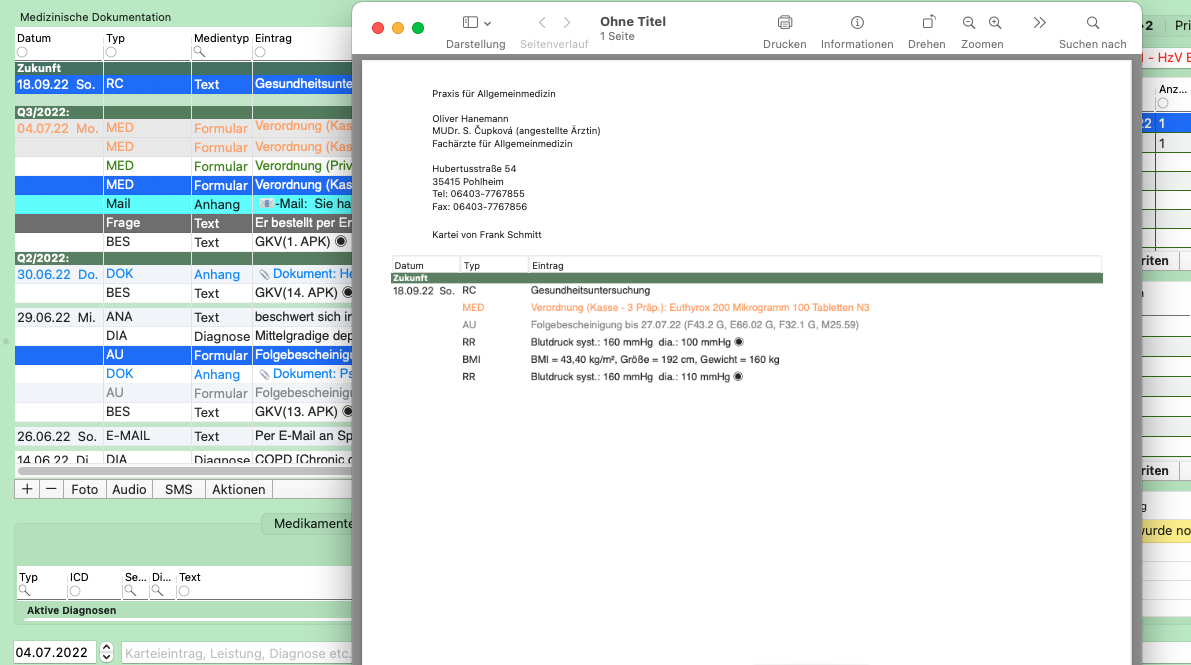Screen dimensions: 1191x665
Task: Rotate the page with the Drehen icon
Action: coord(928,23)
